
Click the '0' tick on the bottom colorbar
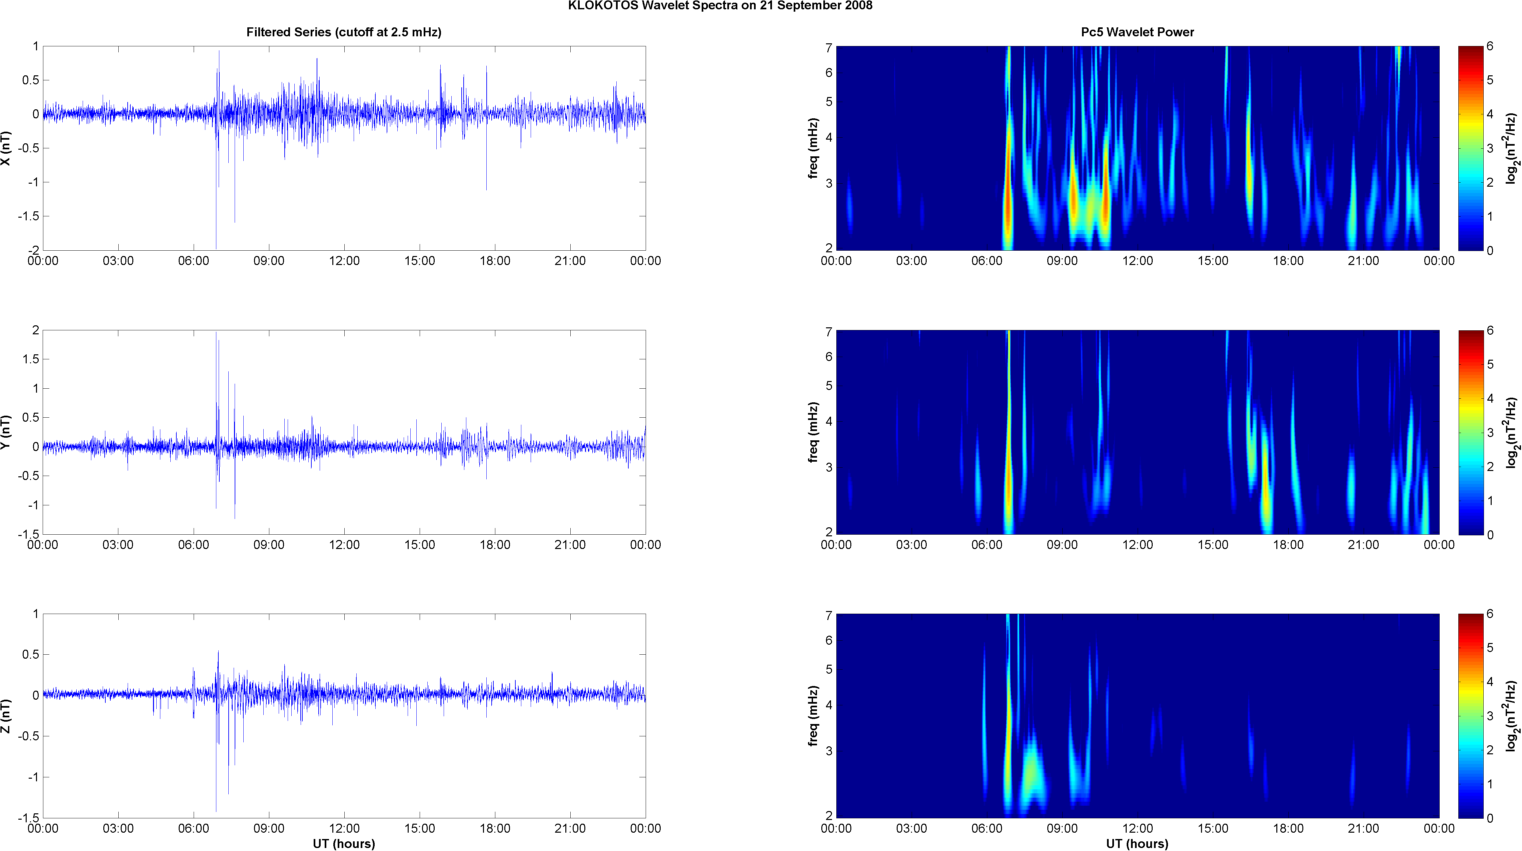1490,818
